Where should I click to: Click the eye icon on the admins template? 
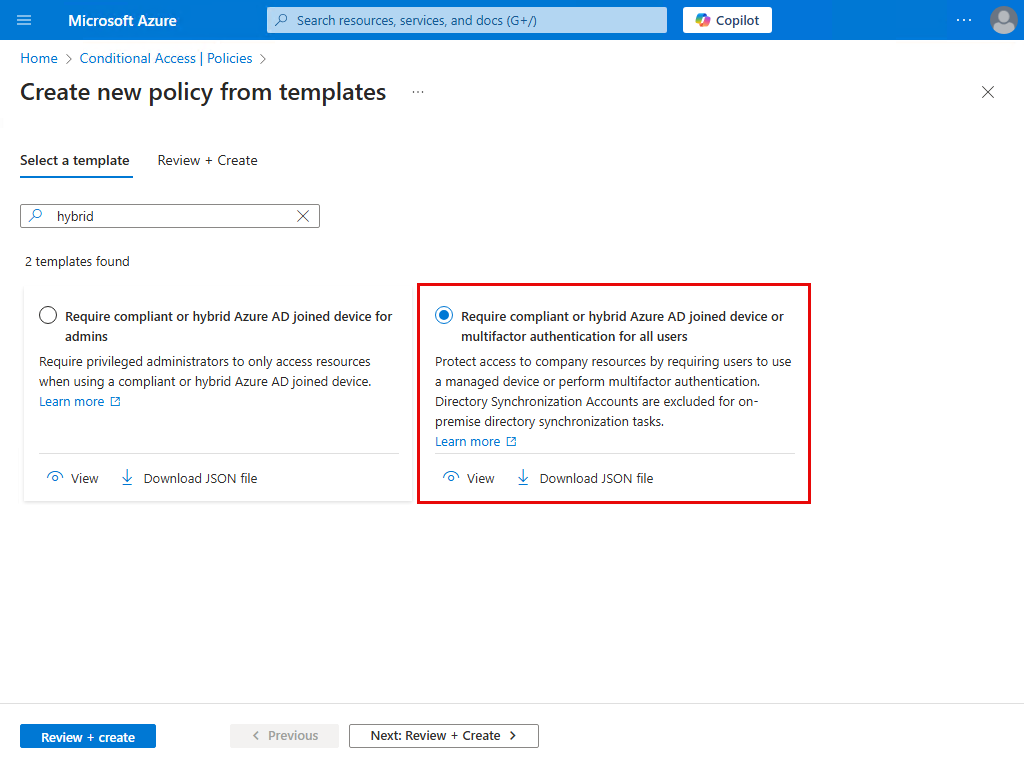[x=55, y=478]
